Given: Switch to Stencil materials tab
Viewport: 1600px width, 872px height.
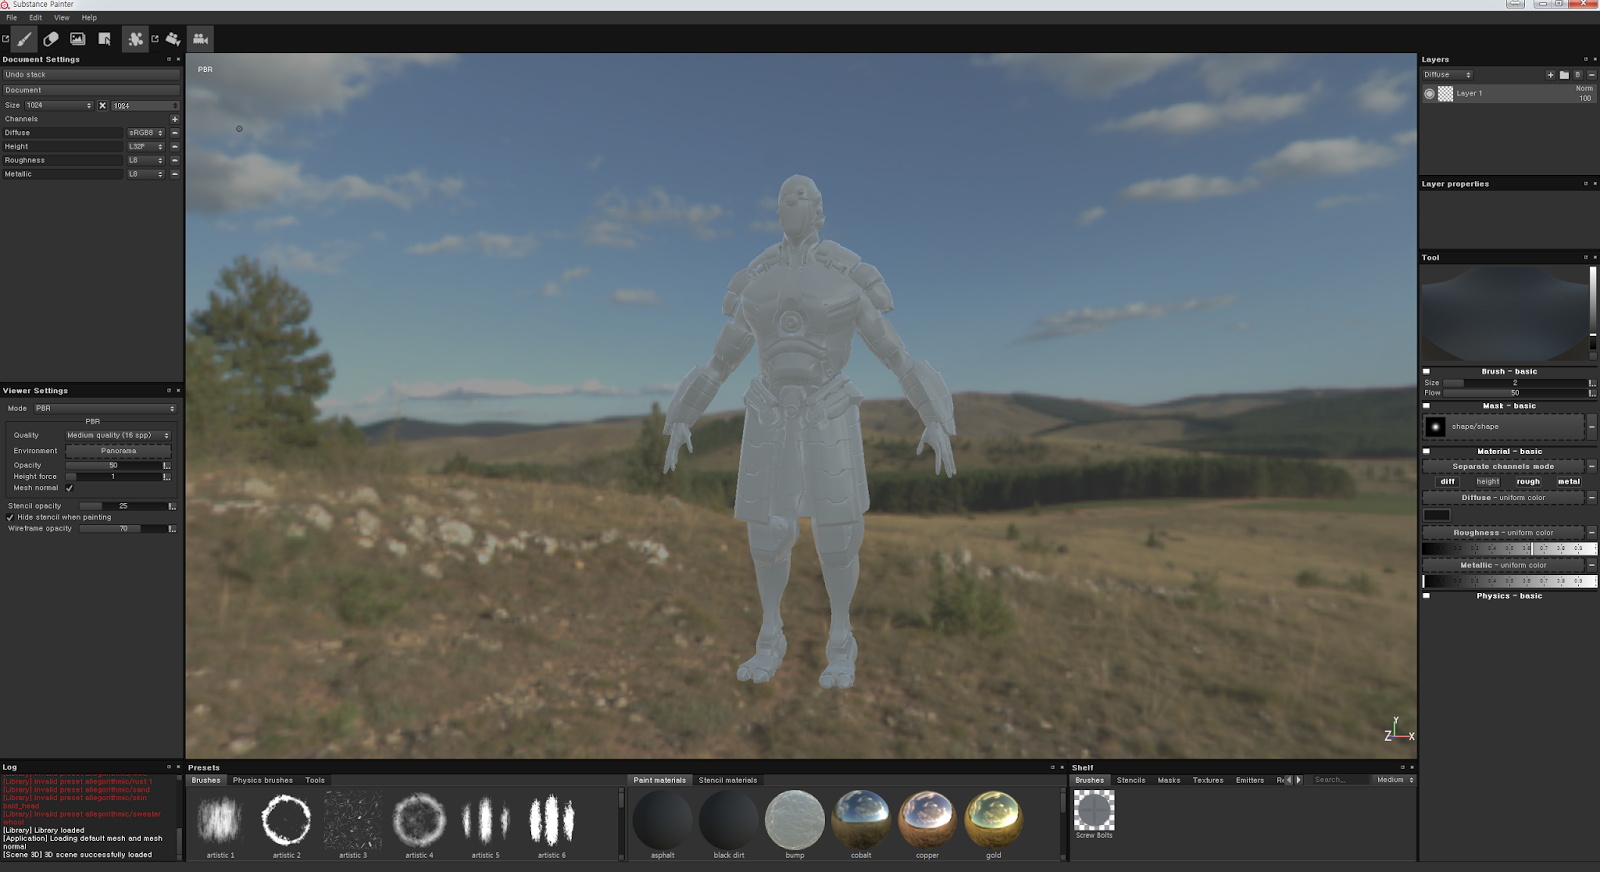Looking at the screenshot, I should click(728, 780).
